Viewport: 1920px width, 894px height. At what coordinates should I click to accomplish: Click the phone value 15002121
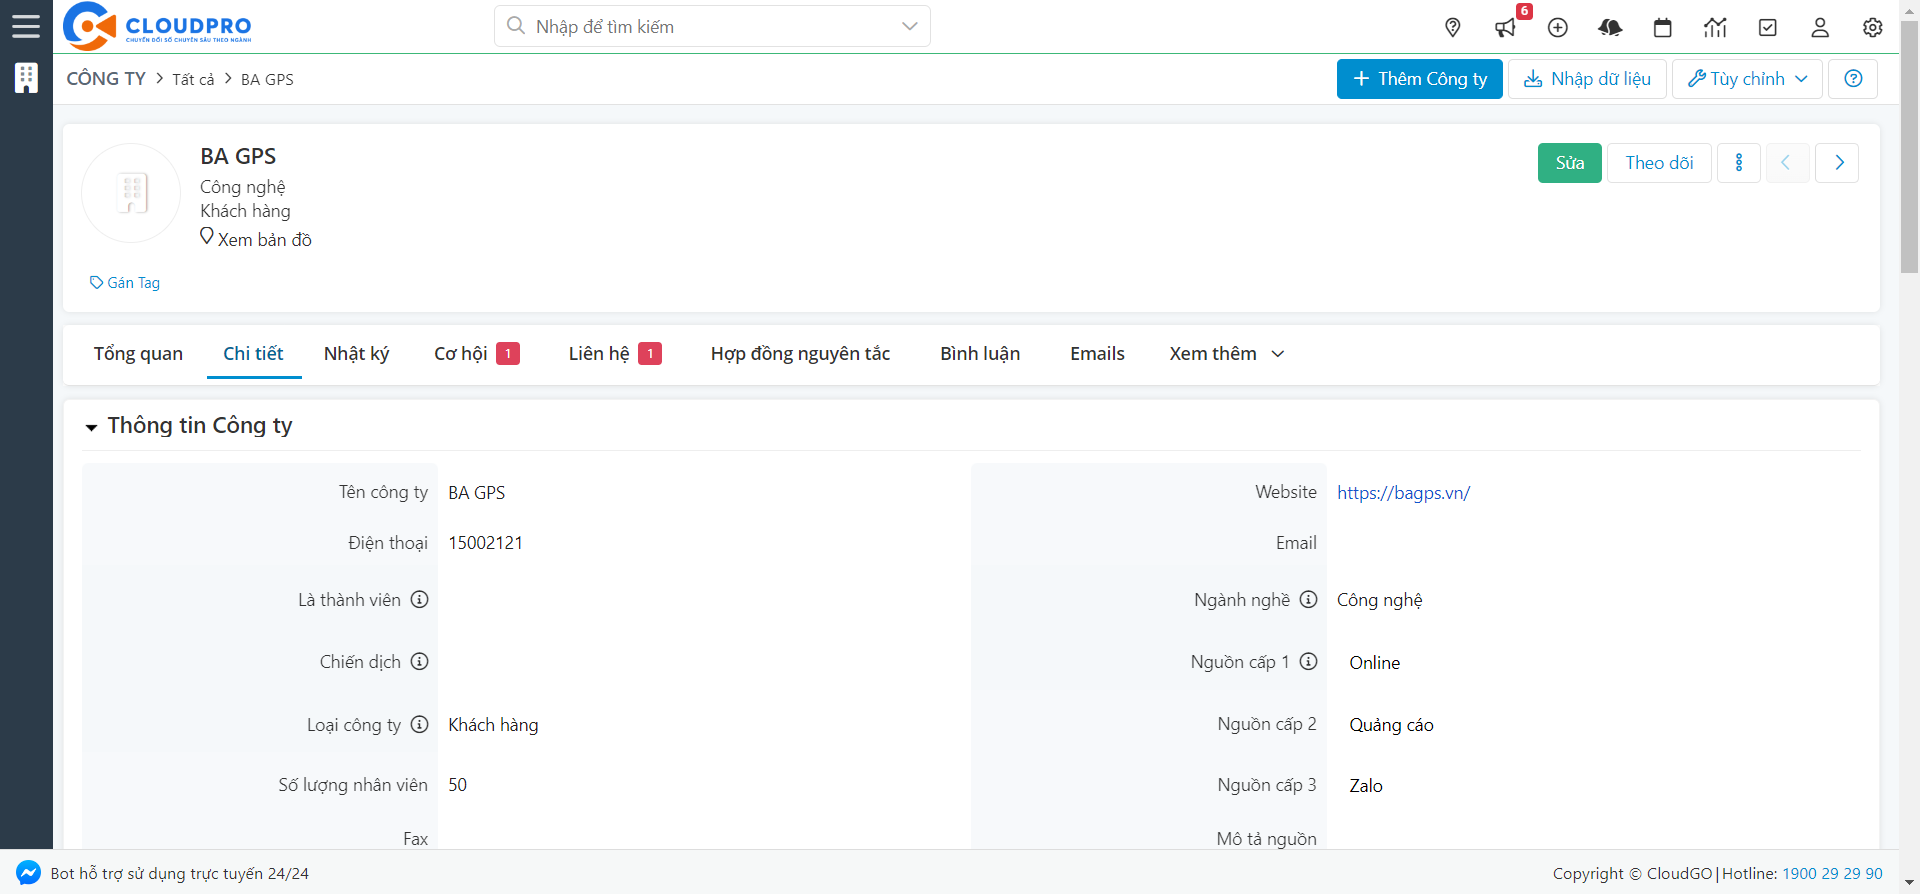click(485, 543)
